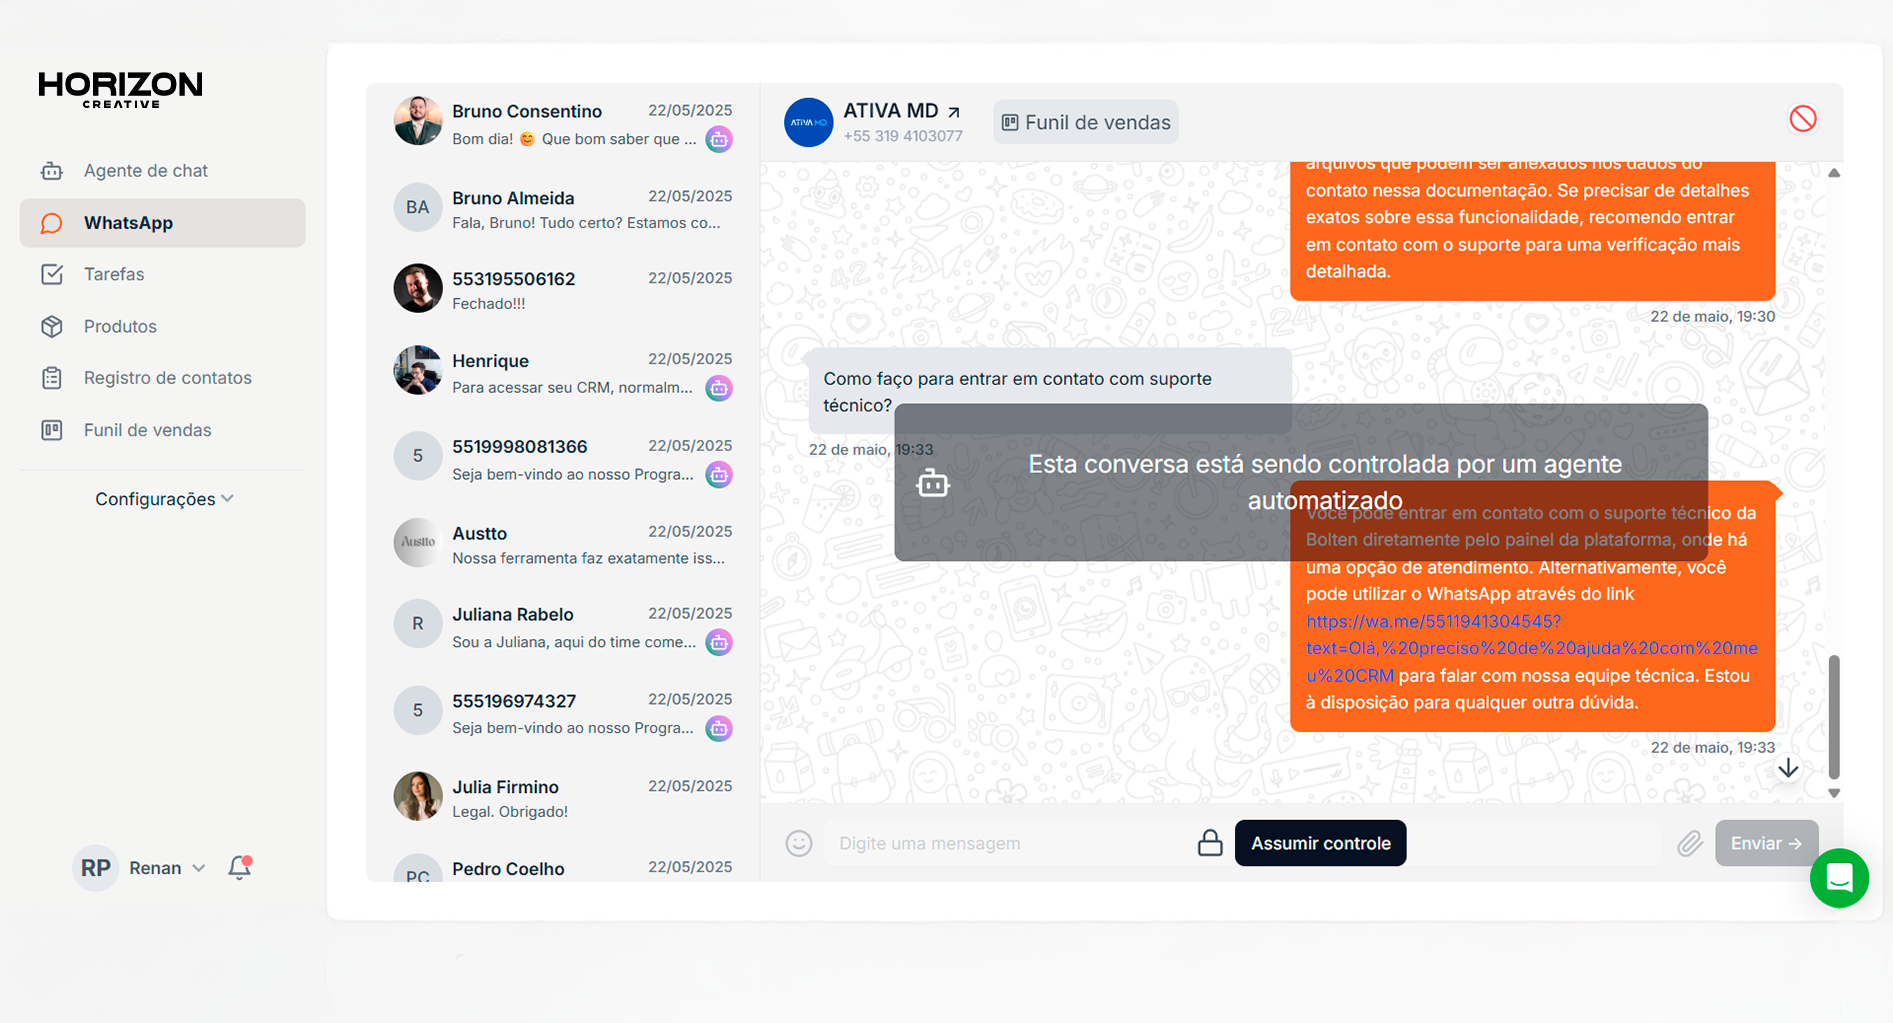Click the robot icon in automated agent banner
The width and height of the screenshot is (1893, 1023).
click(x=933, y=483)
